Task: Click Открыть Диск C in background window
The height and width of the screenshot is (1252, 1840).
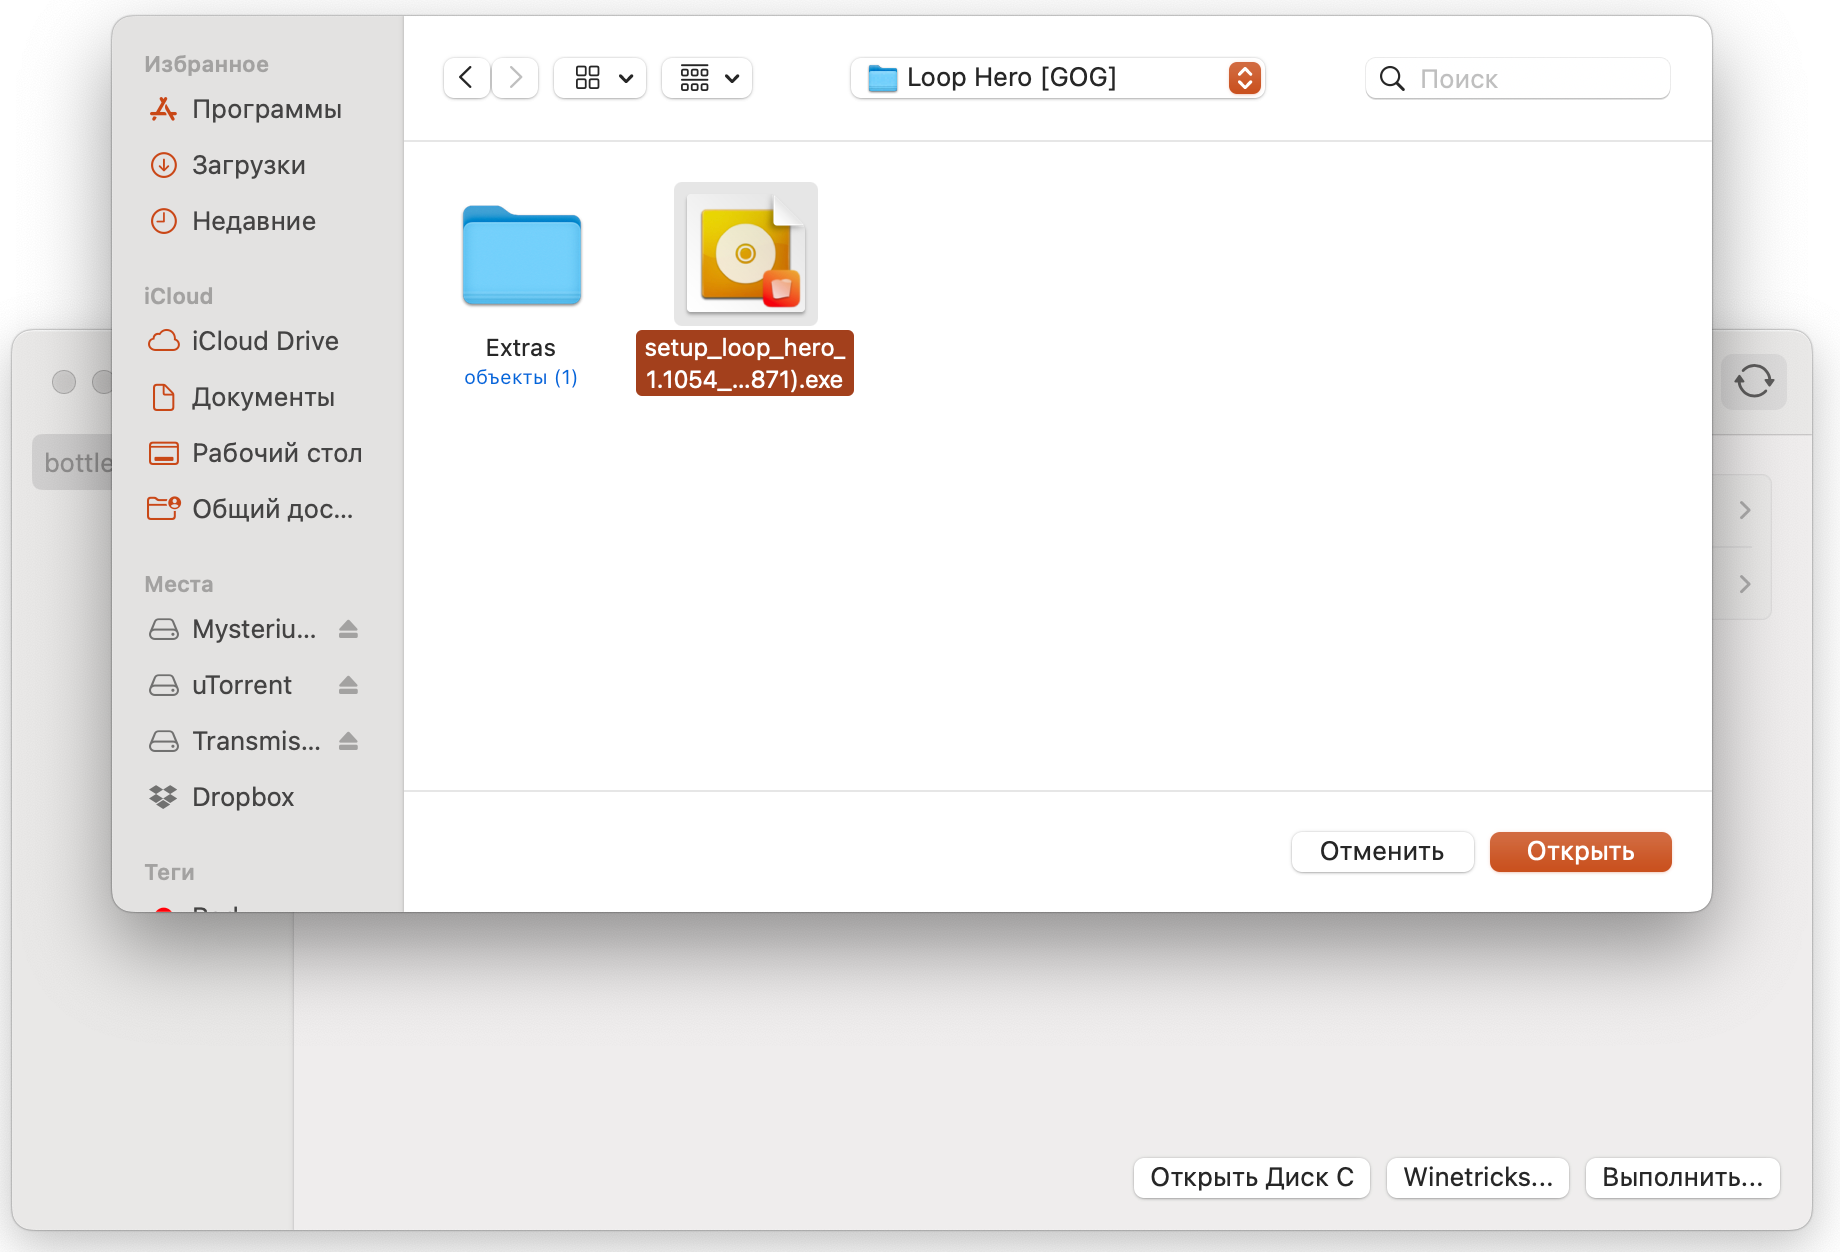Action: click(1252, 1177)
